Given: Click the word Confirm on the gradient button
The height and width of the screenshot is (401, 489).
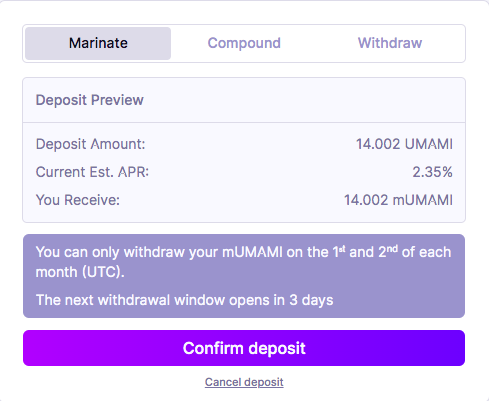Looking at the screenshot, I should (x=213, y=348).
